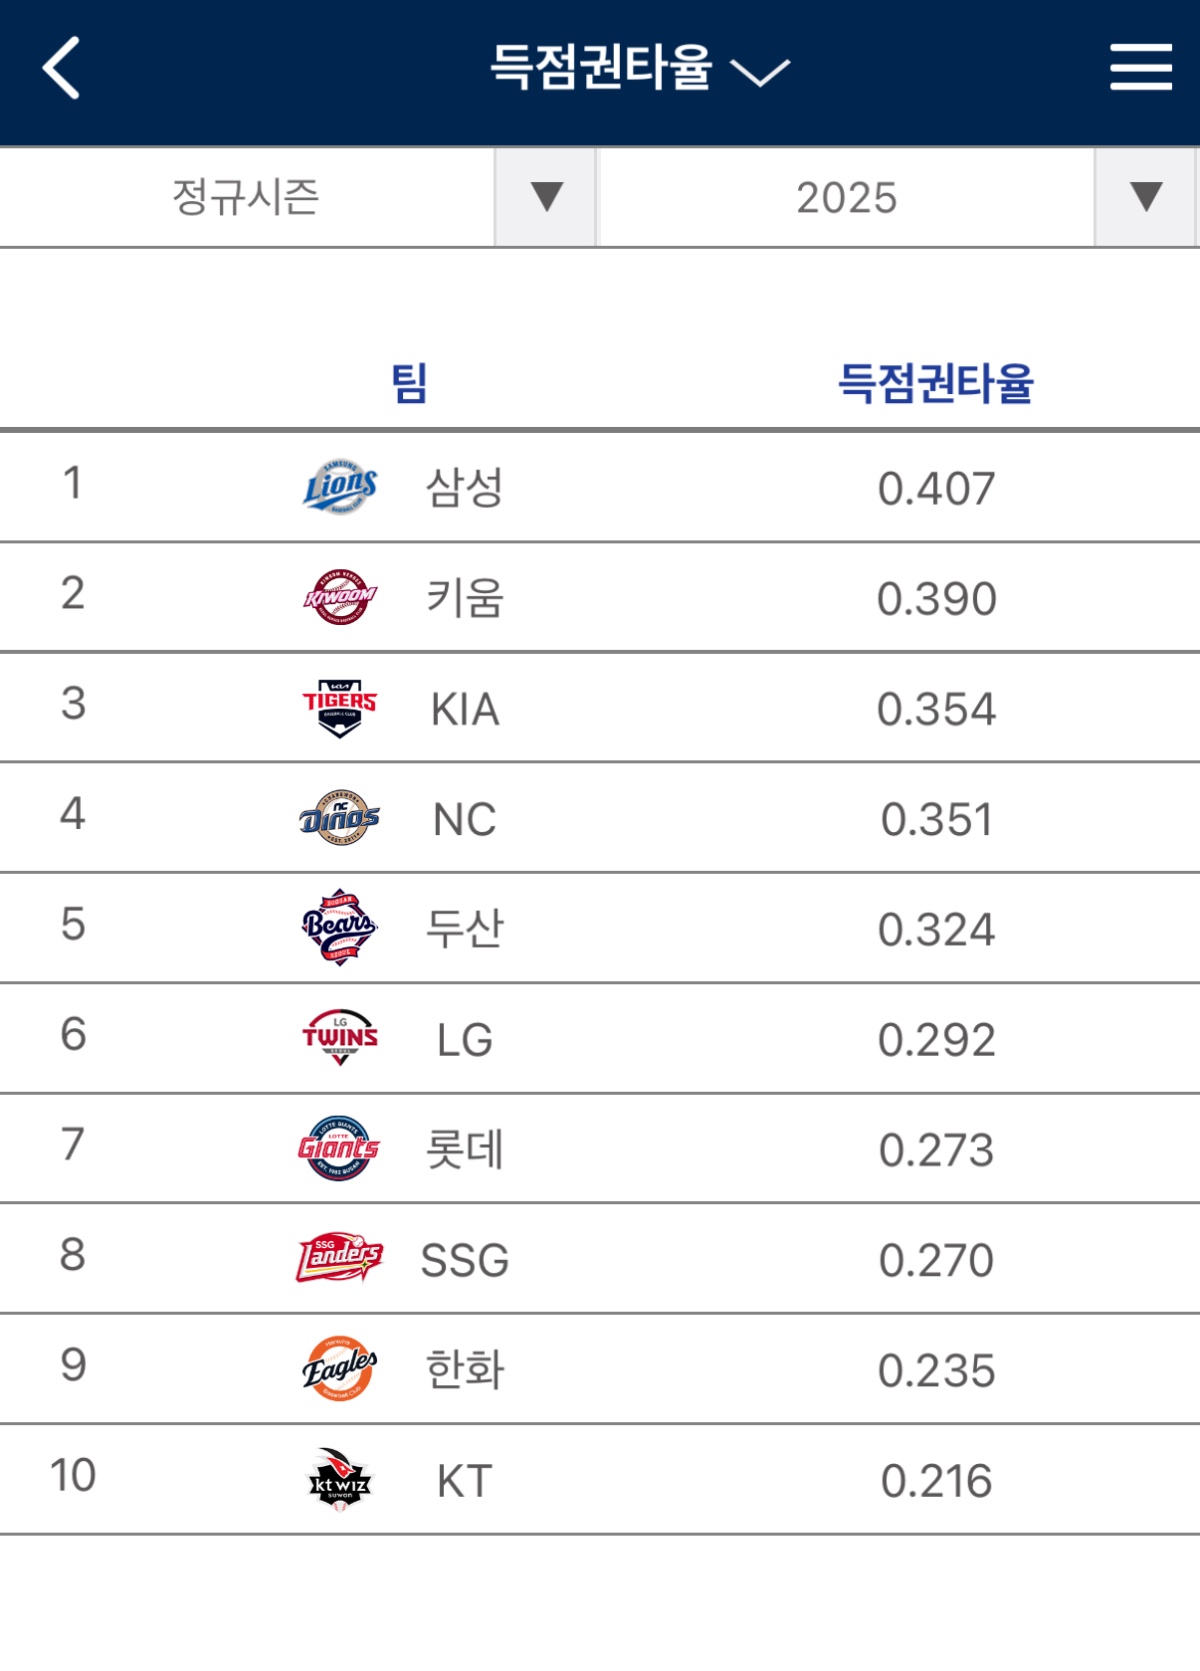Click the 0.216 value in KT row

click(936, 1481)
